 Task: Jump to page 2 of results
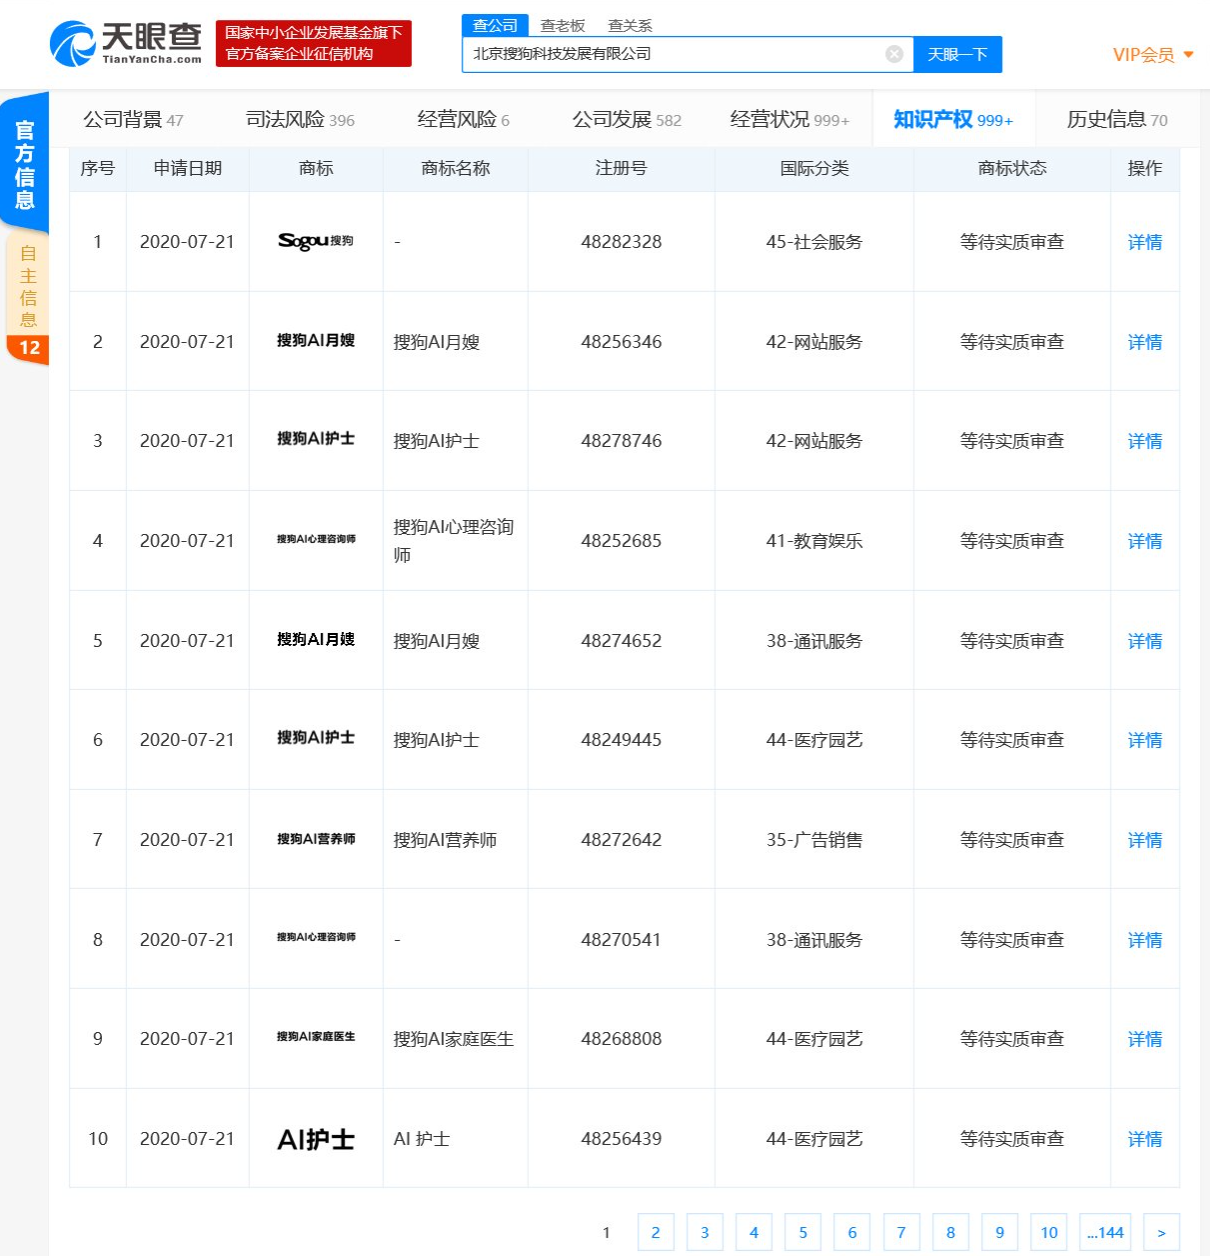pyautogui.click(x=655, y=1232)
